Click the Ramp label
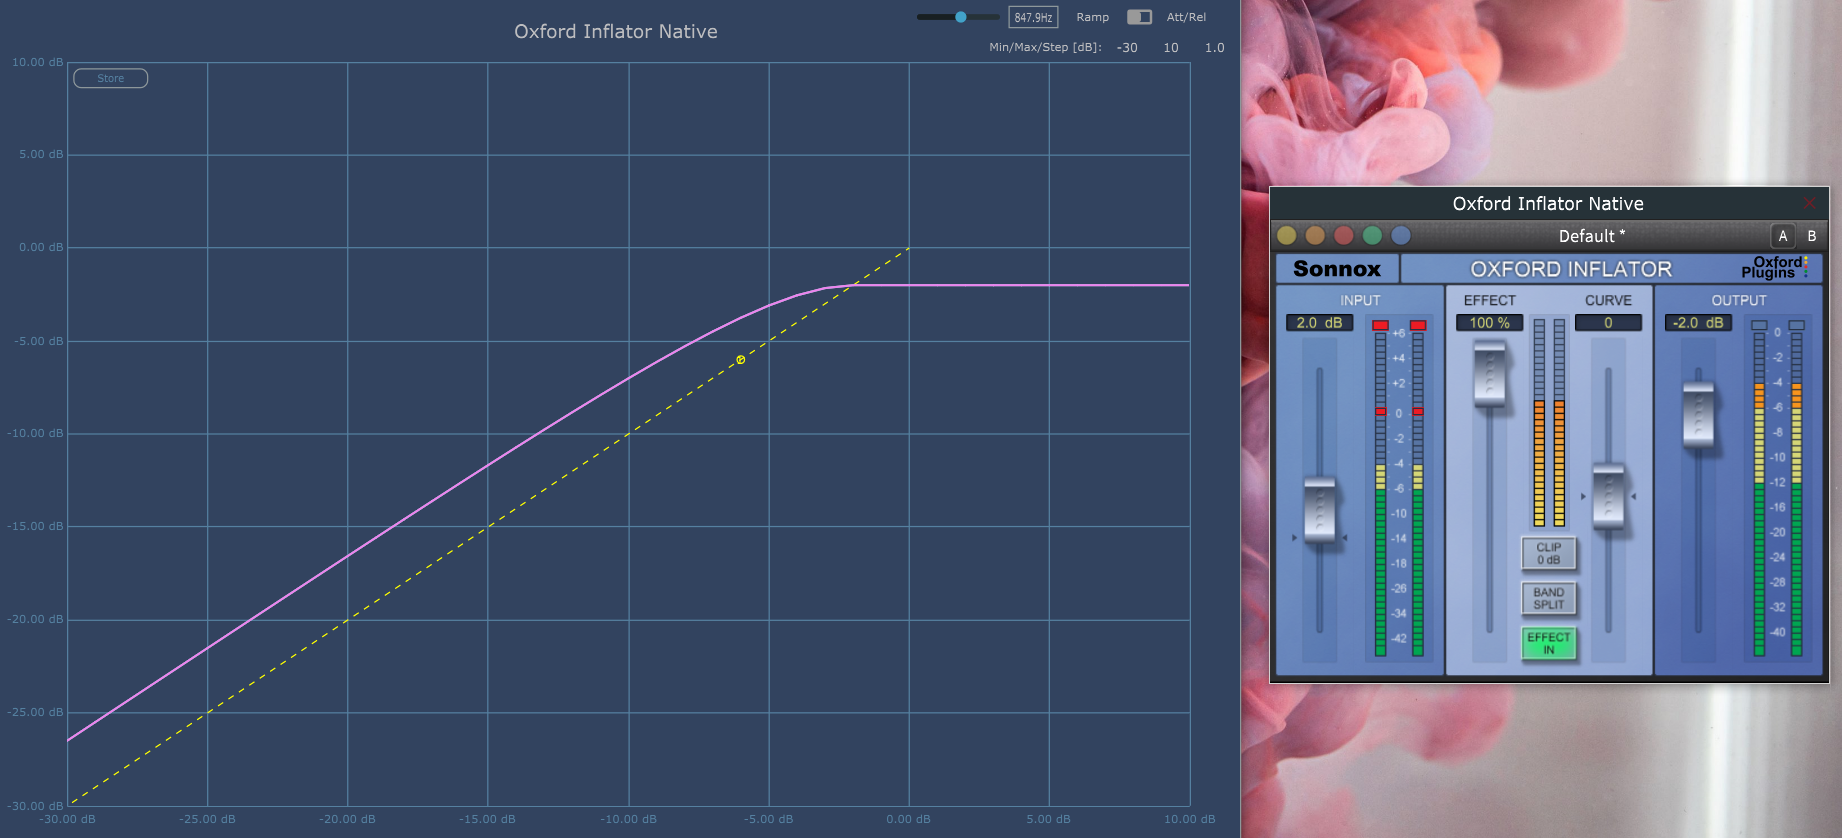This screenshot has height=838, width=1842. [1092, 17]
